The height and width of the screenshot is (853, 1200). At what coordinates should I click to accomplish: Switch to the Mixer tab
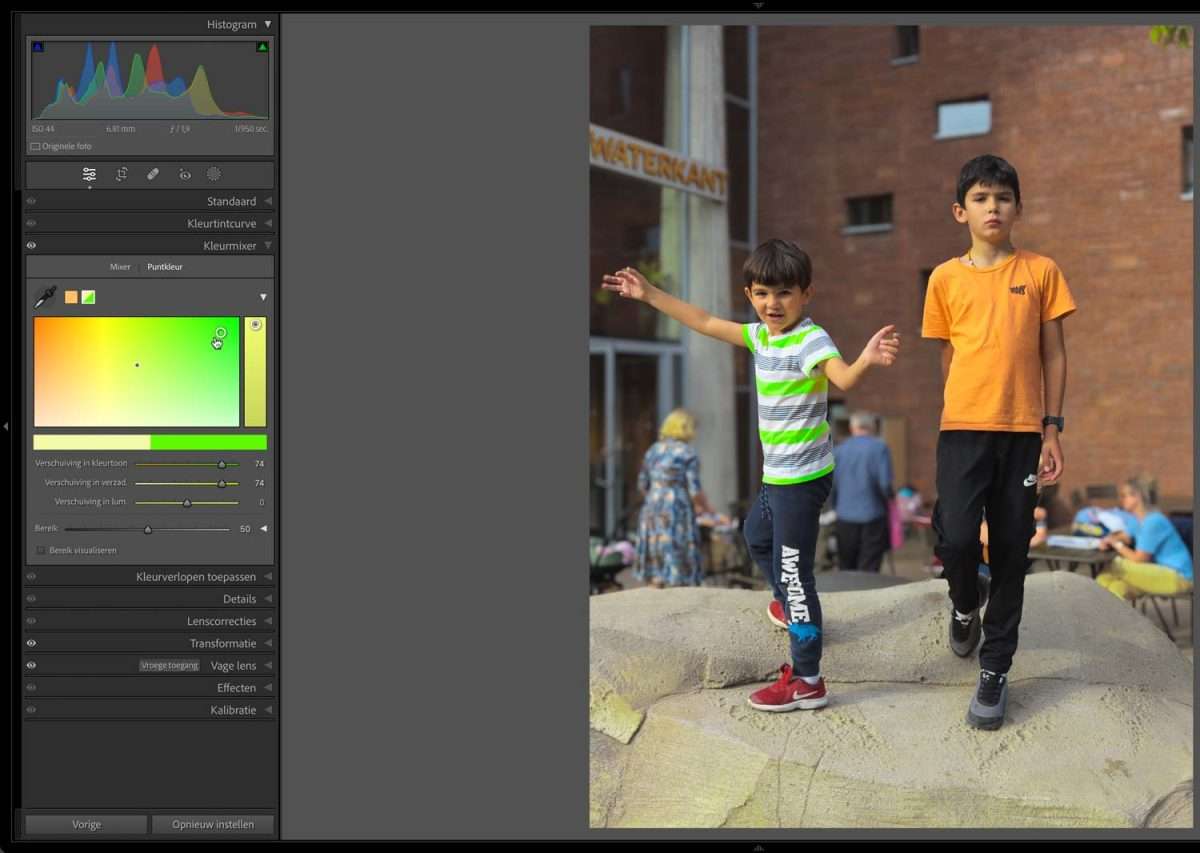click(x=120, y=267)
